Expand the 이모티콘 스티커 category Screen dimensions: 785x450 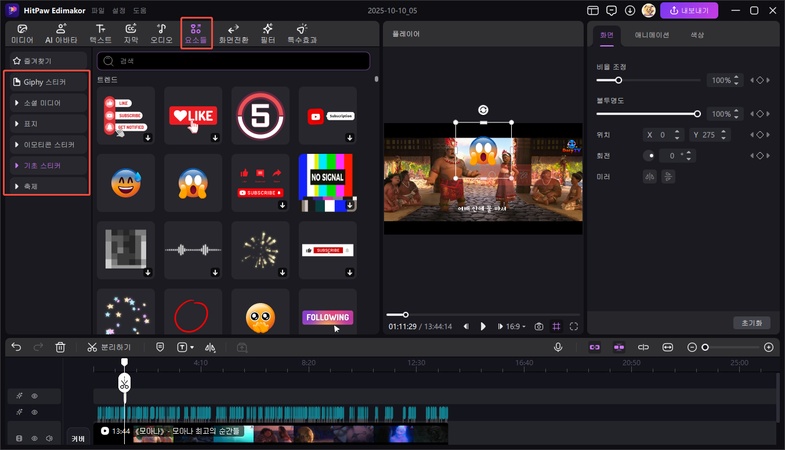tap(46, 144)
